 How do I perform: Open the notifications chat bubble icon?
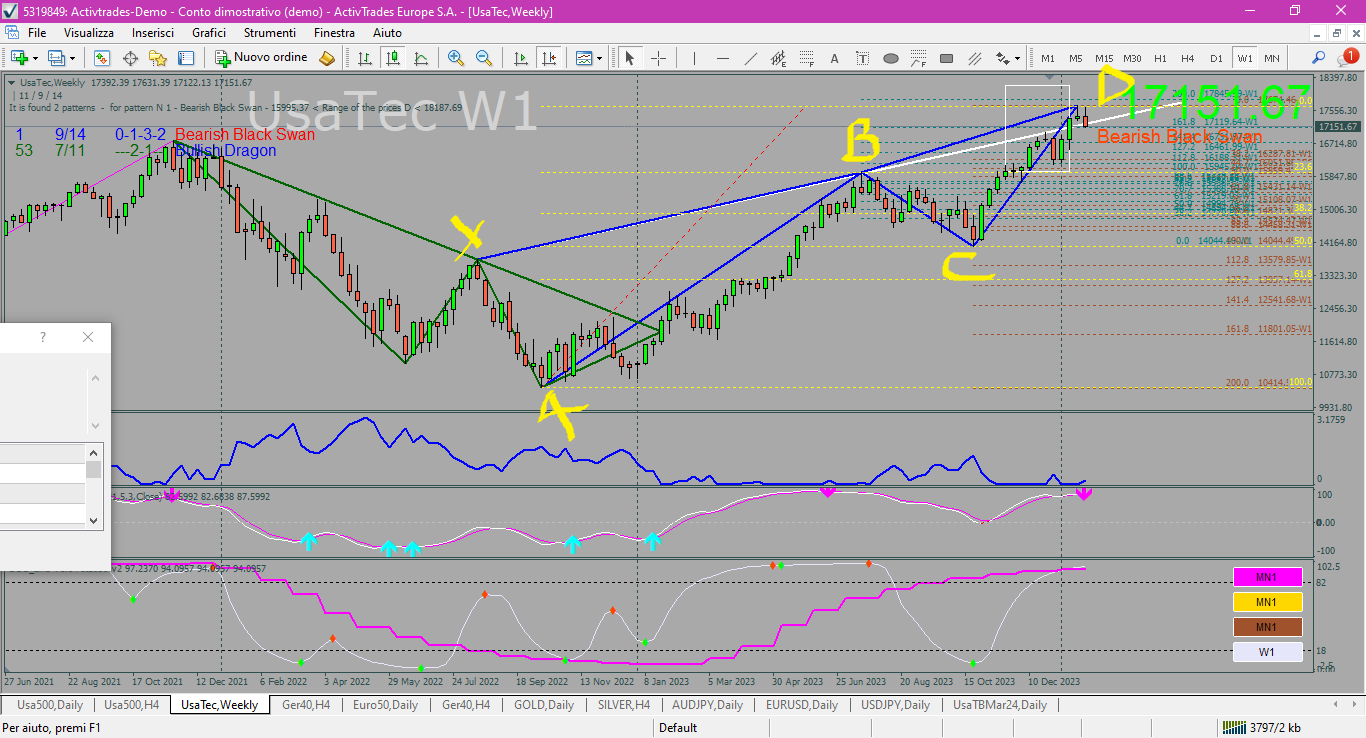coord(1349,57)
